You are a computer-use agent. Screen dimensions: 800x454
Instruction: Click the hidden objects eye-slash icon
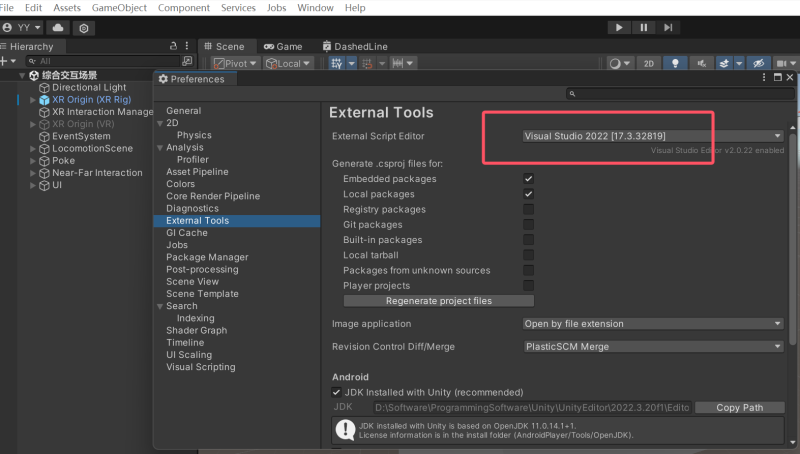[x=758, y=63]
